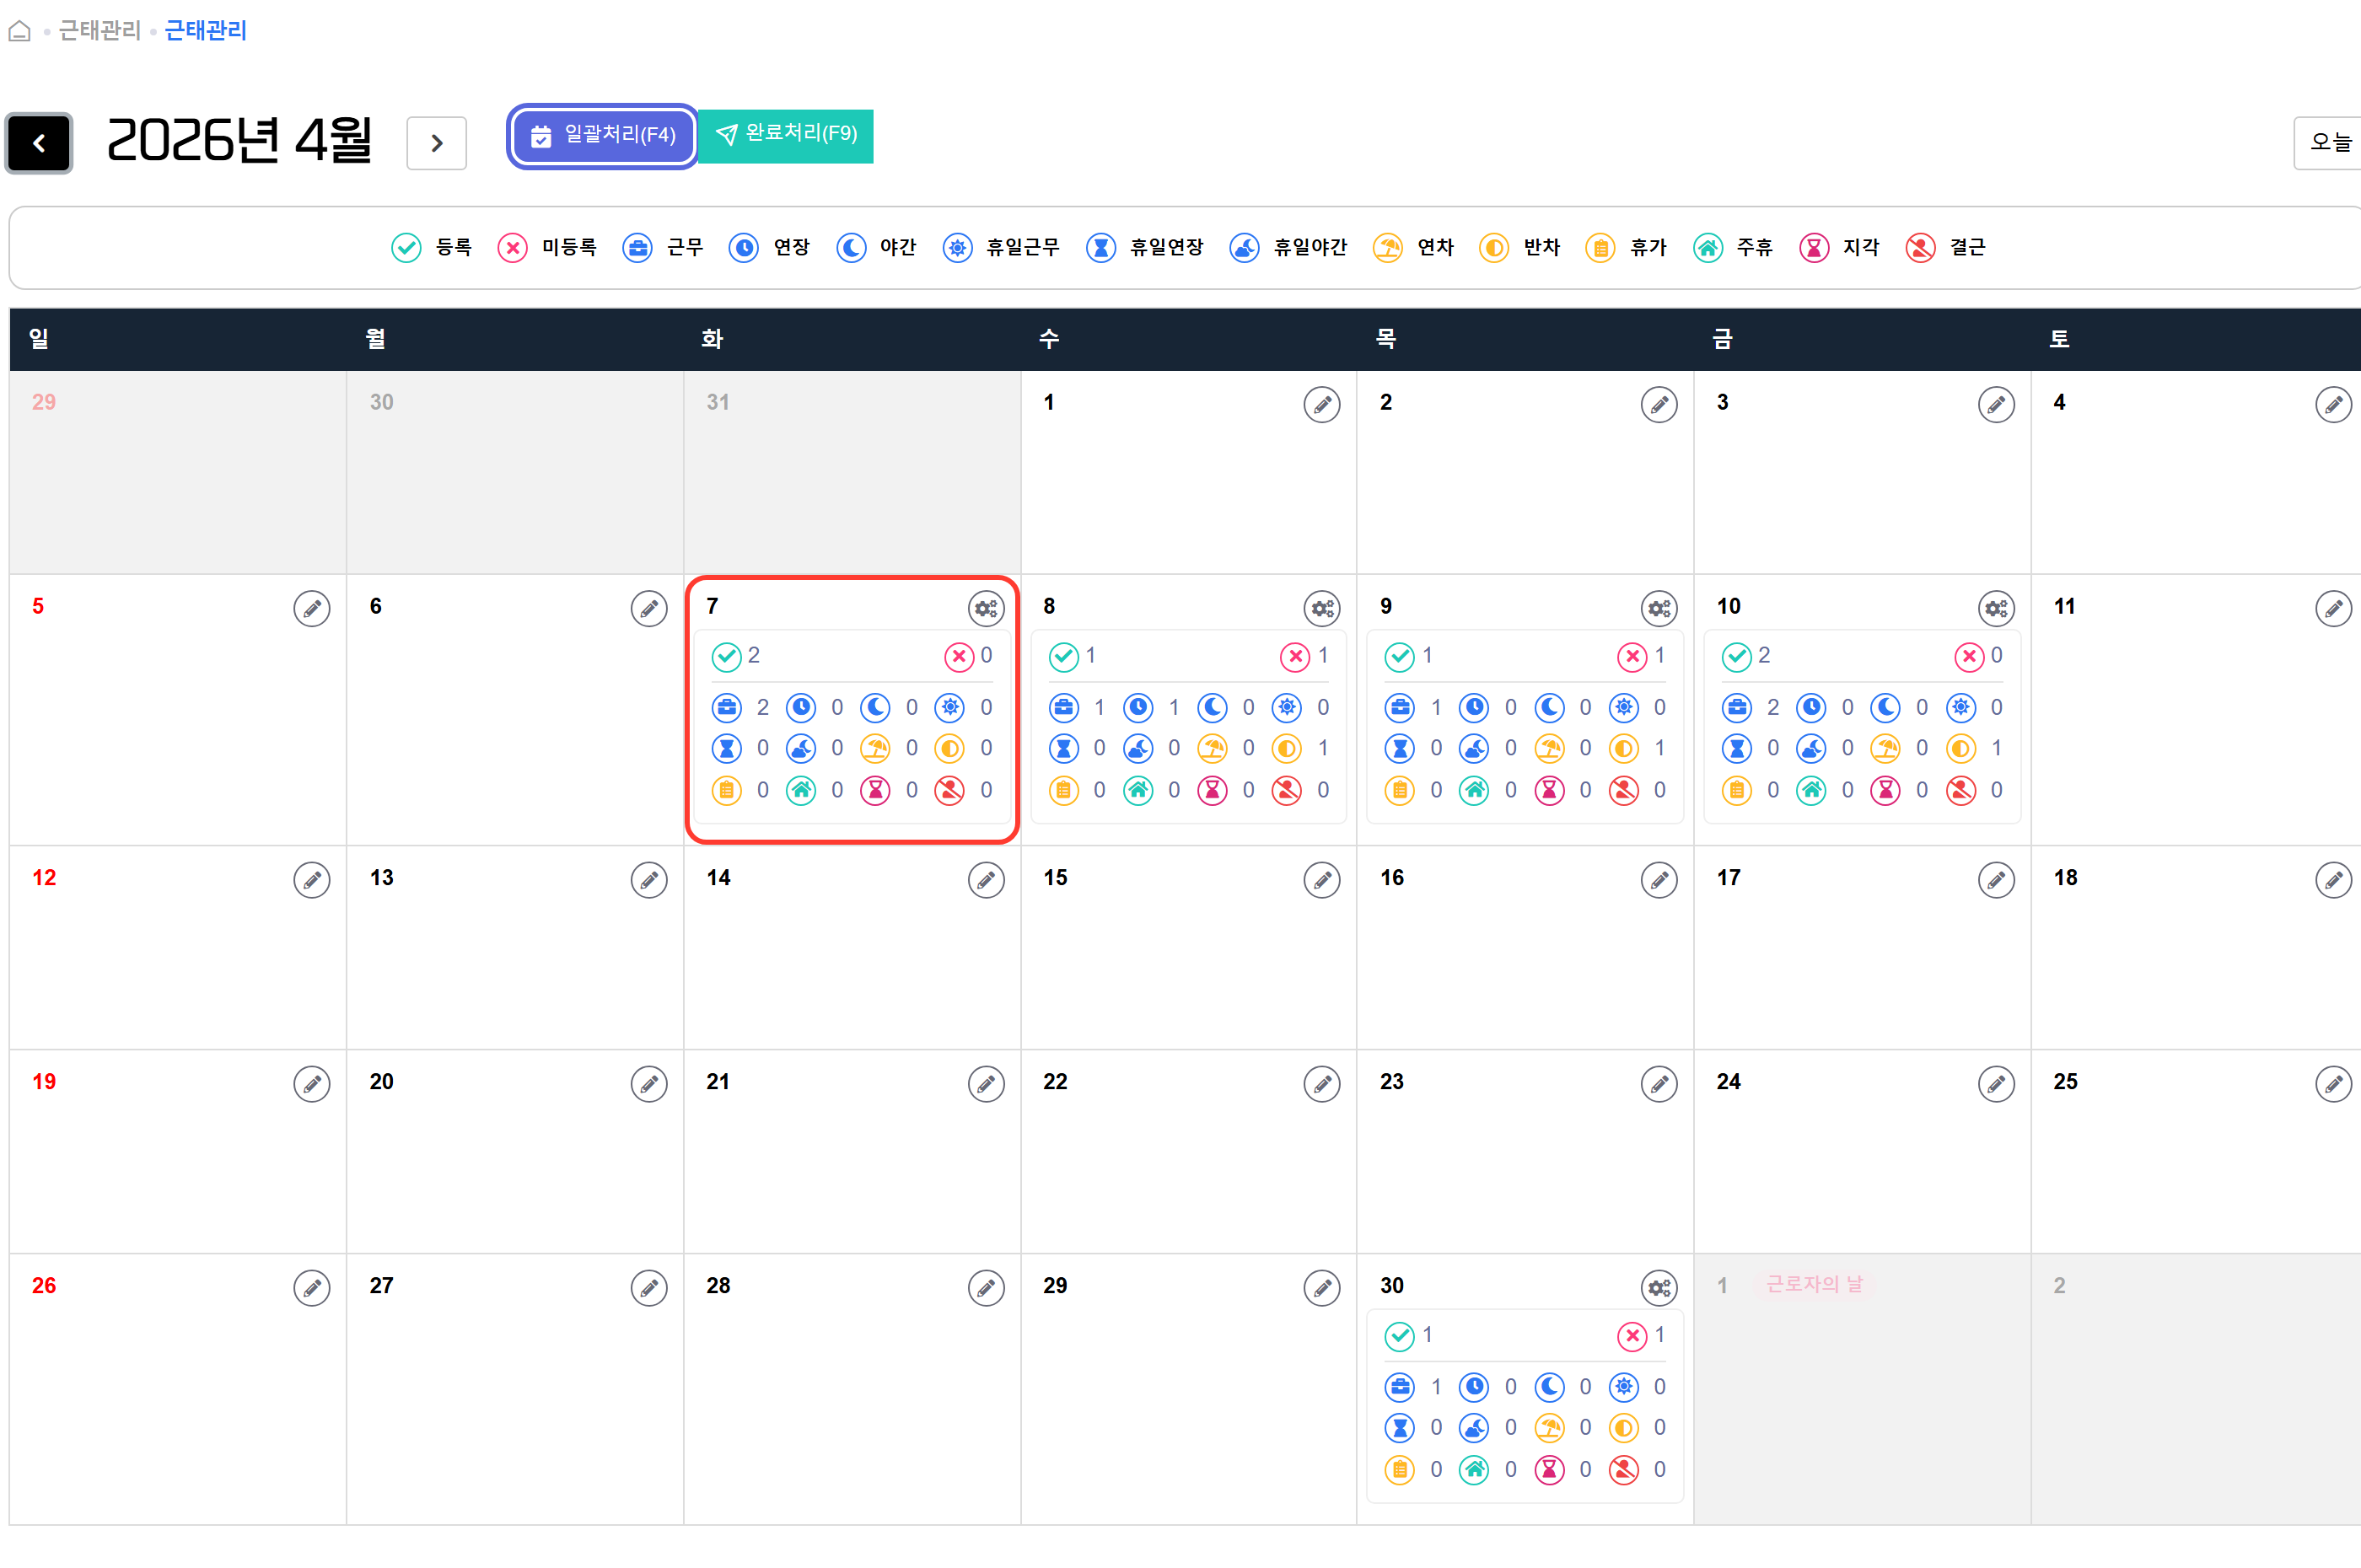
Task: Click the 휴일근무 icon in the legend
Action: tap(957, 248)
